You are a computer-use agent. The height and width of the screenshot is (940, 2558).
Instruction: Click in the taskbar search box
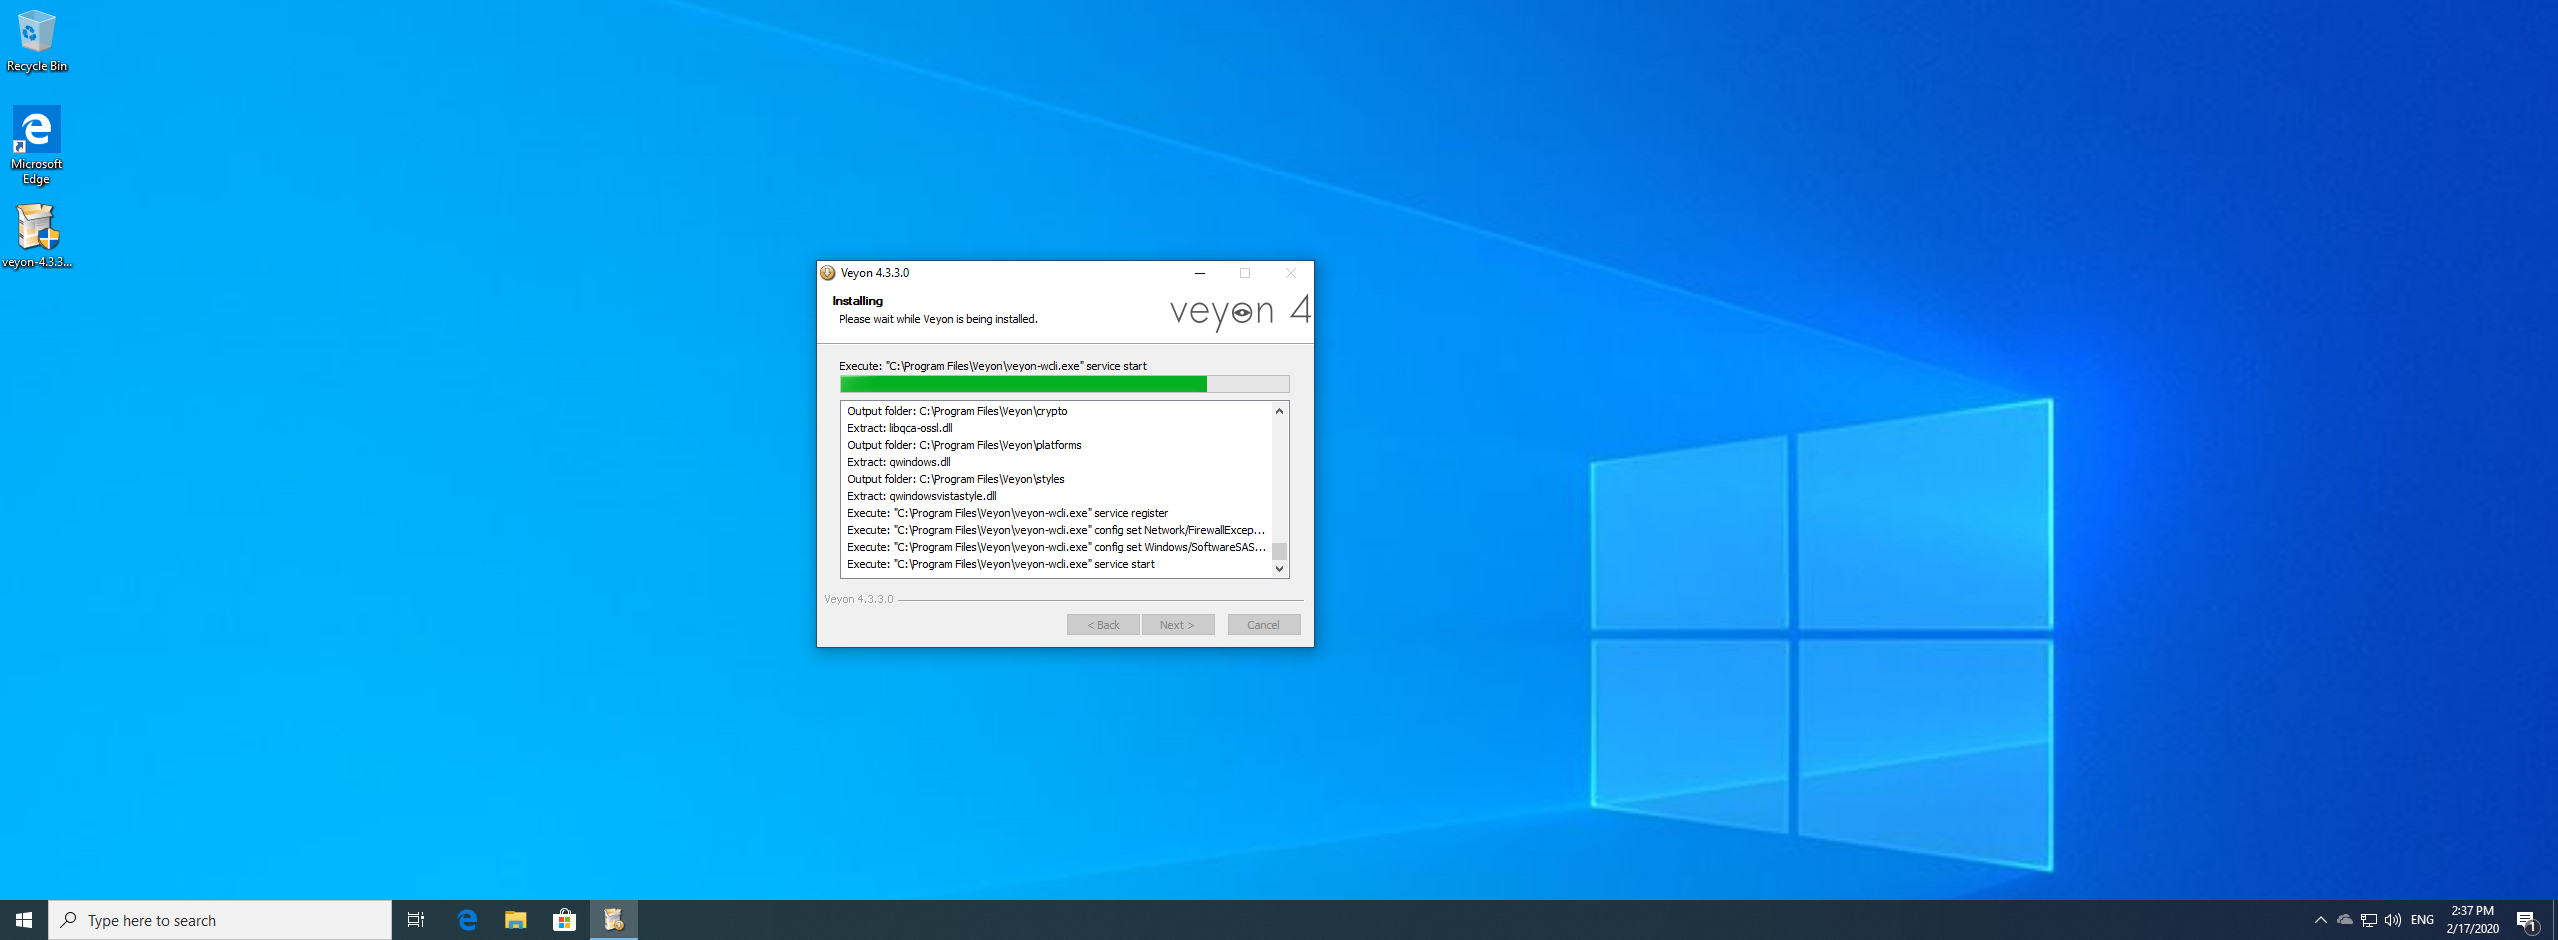point(220,920)
